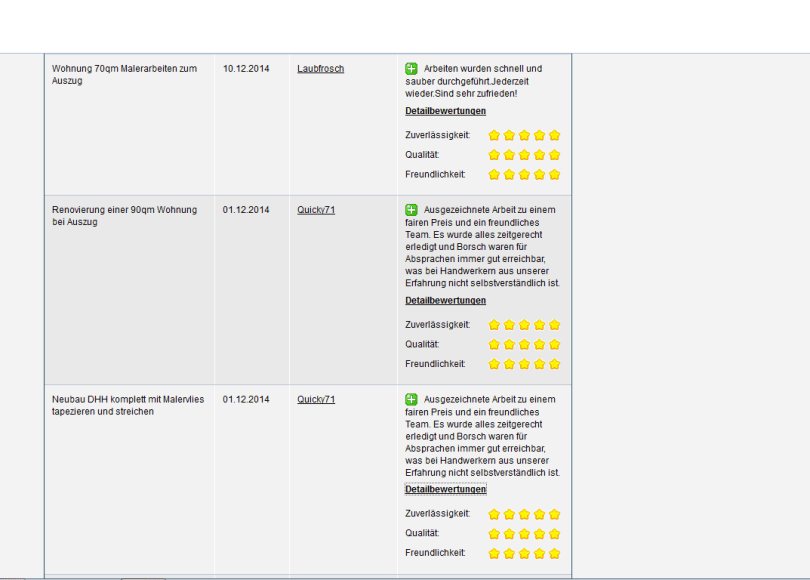Expand Detailbewertungen in the Neubau DHH review

tap(445, 490)
